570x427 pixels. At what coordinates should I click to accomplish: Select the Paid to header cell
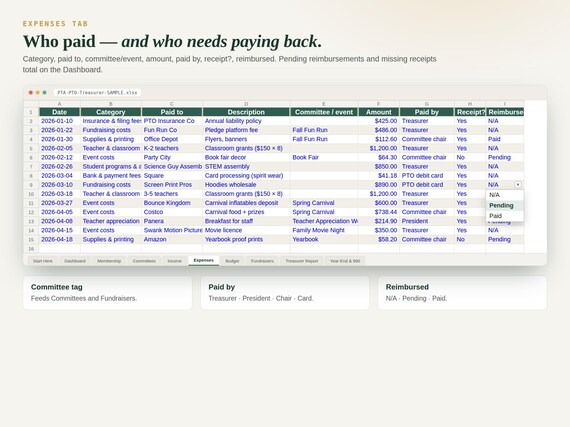[172, 112]
